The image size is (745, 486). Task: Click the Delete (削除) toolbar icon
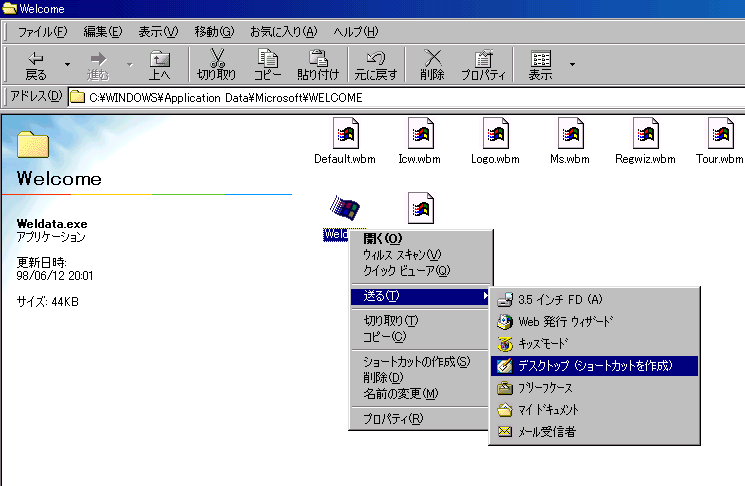(432, 66)
